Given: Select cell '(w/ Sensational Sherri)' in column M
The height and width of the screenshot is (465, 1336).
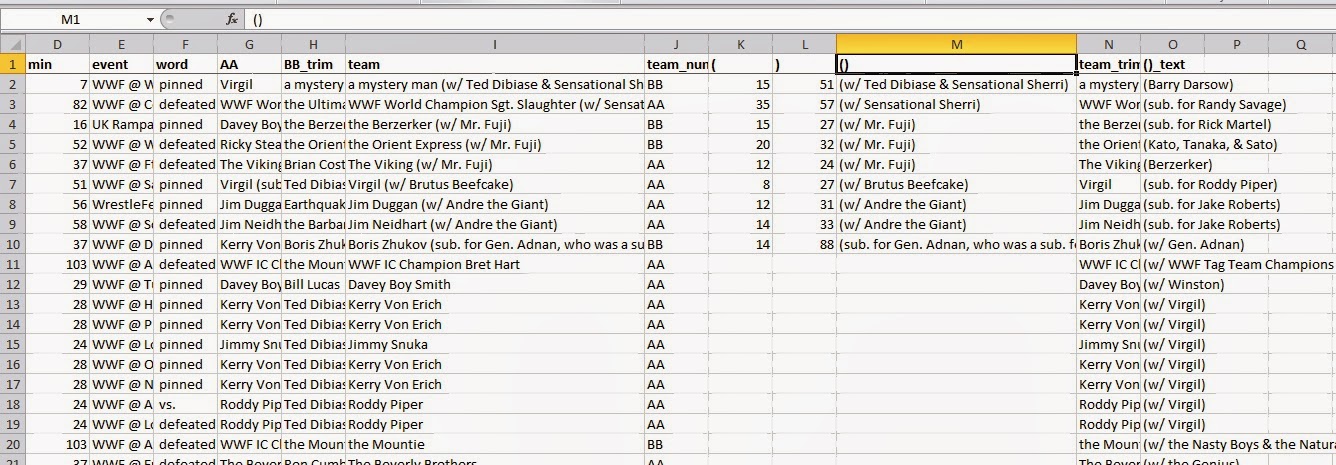Looking at the screenshot, I should click(956, 104).
